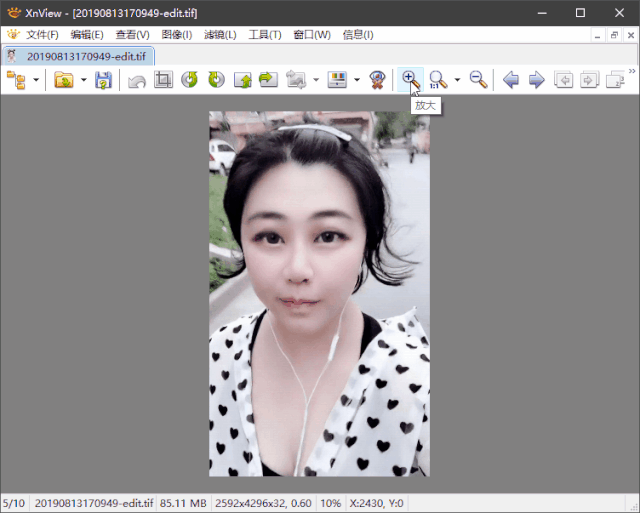Go to next image with right arrow
The height and width of the screenshot is (513, 640).
pos(537,80)
